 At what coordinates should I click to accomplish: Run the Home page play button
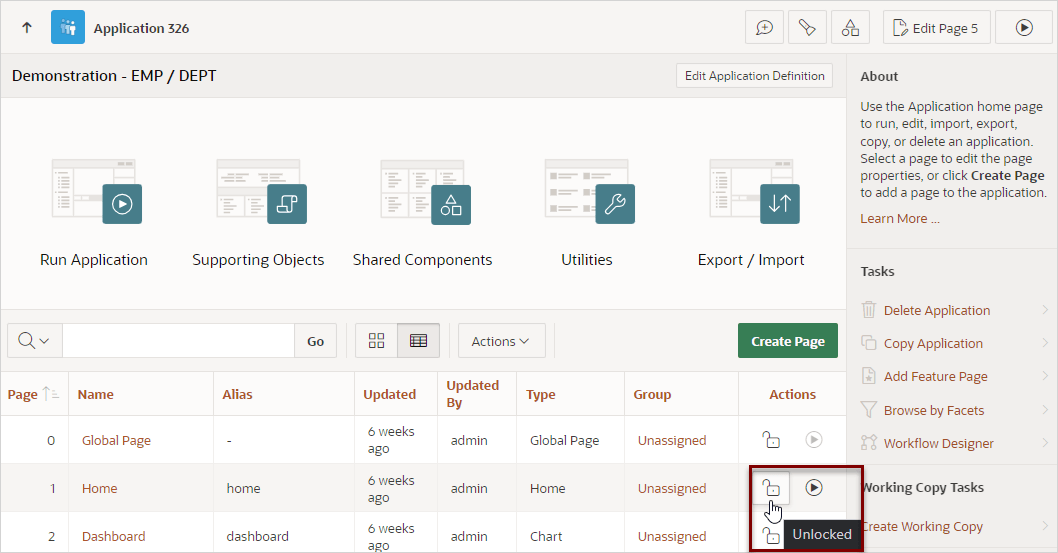(x=814, y=488)
